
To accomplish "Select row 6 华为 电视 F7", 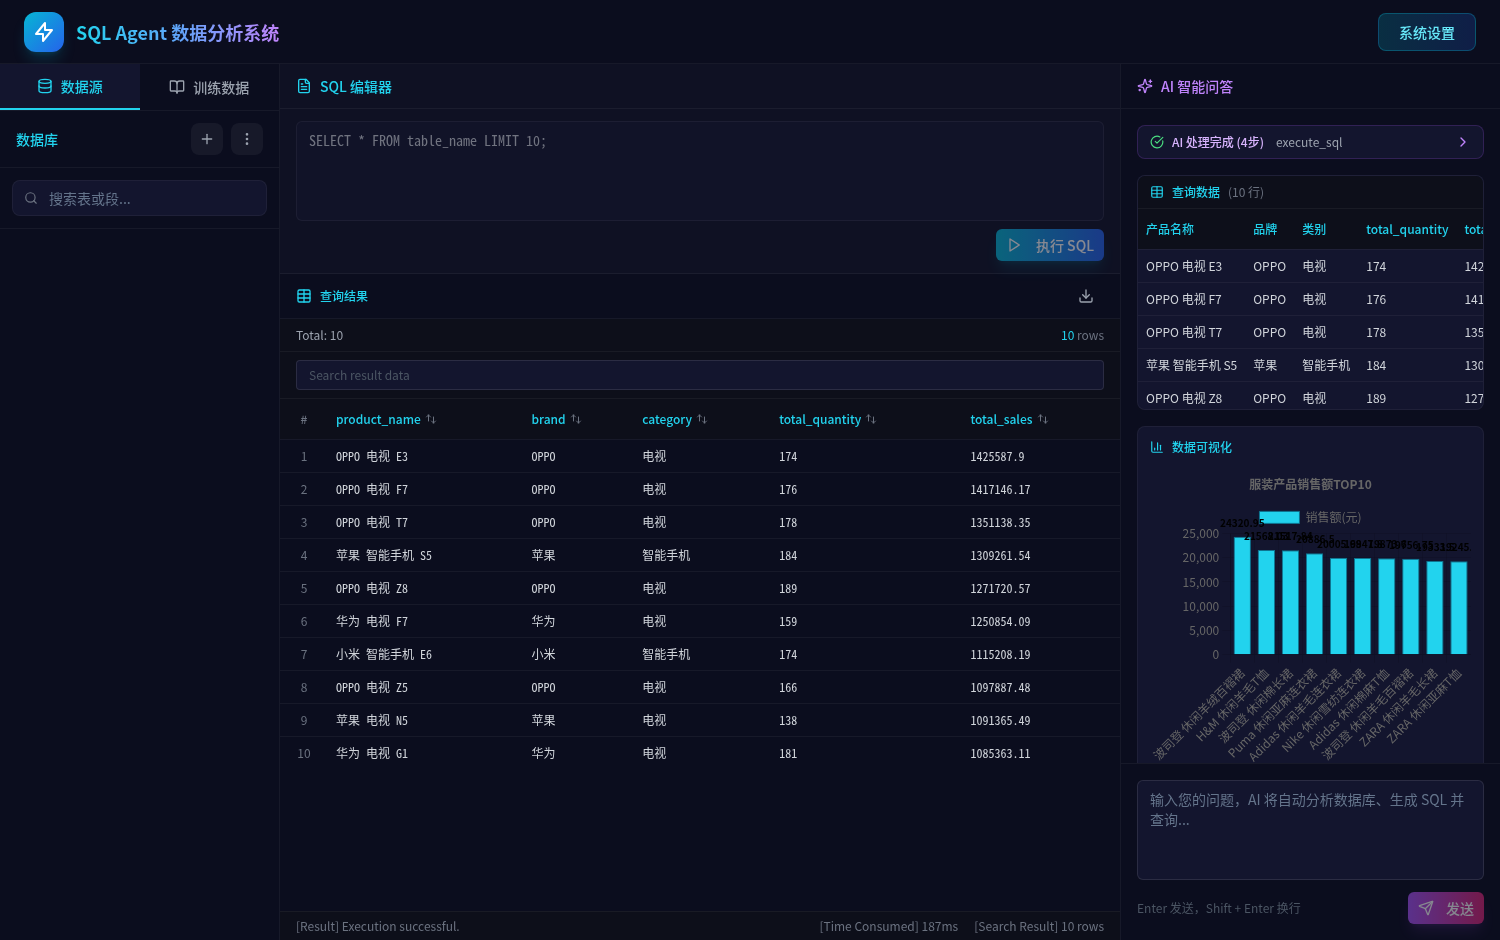I will (x=700, y=621).
